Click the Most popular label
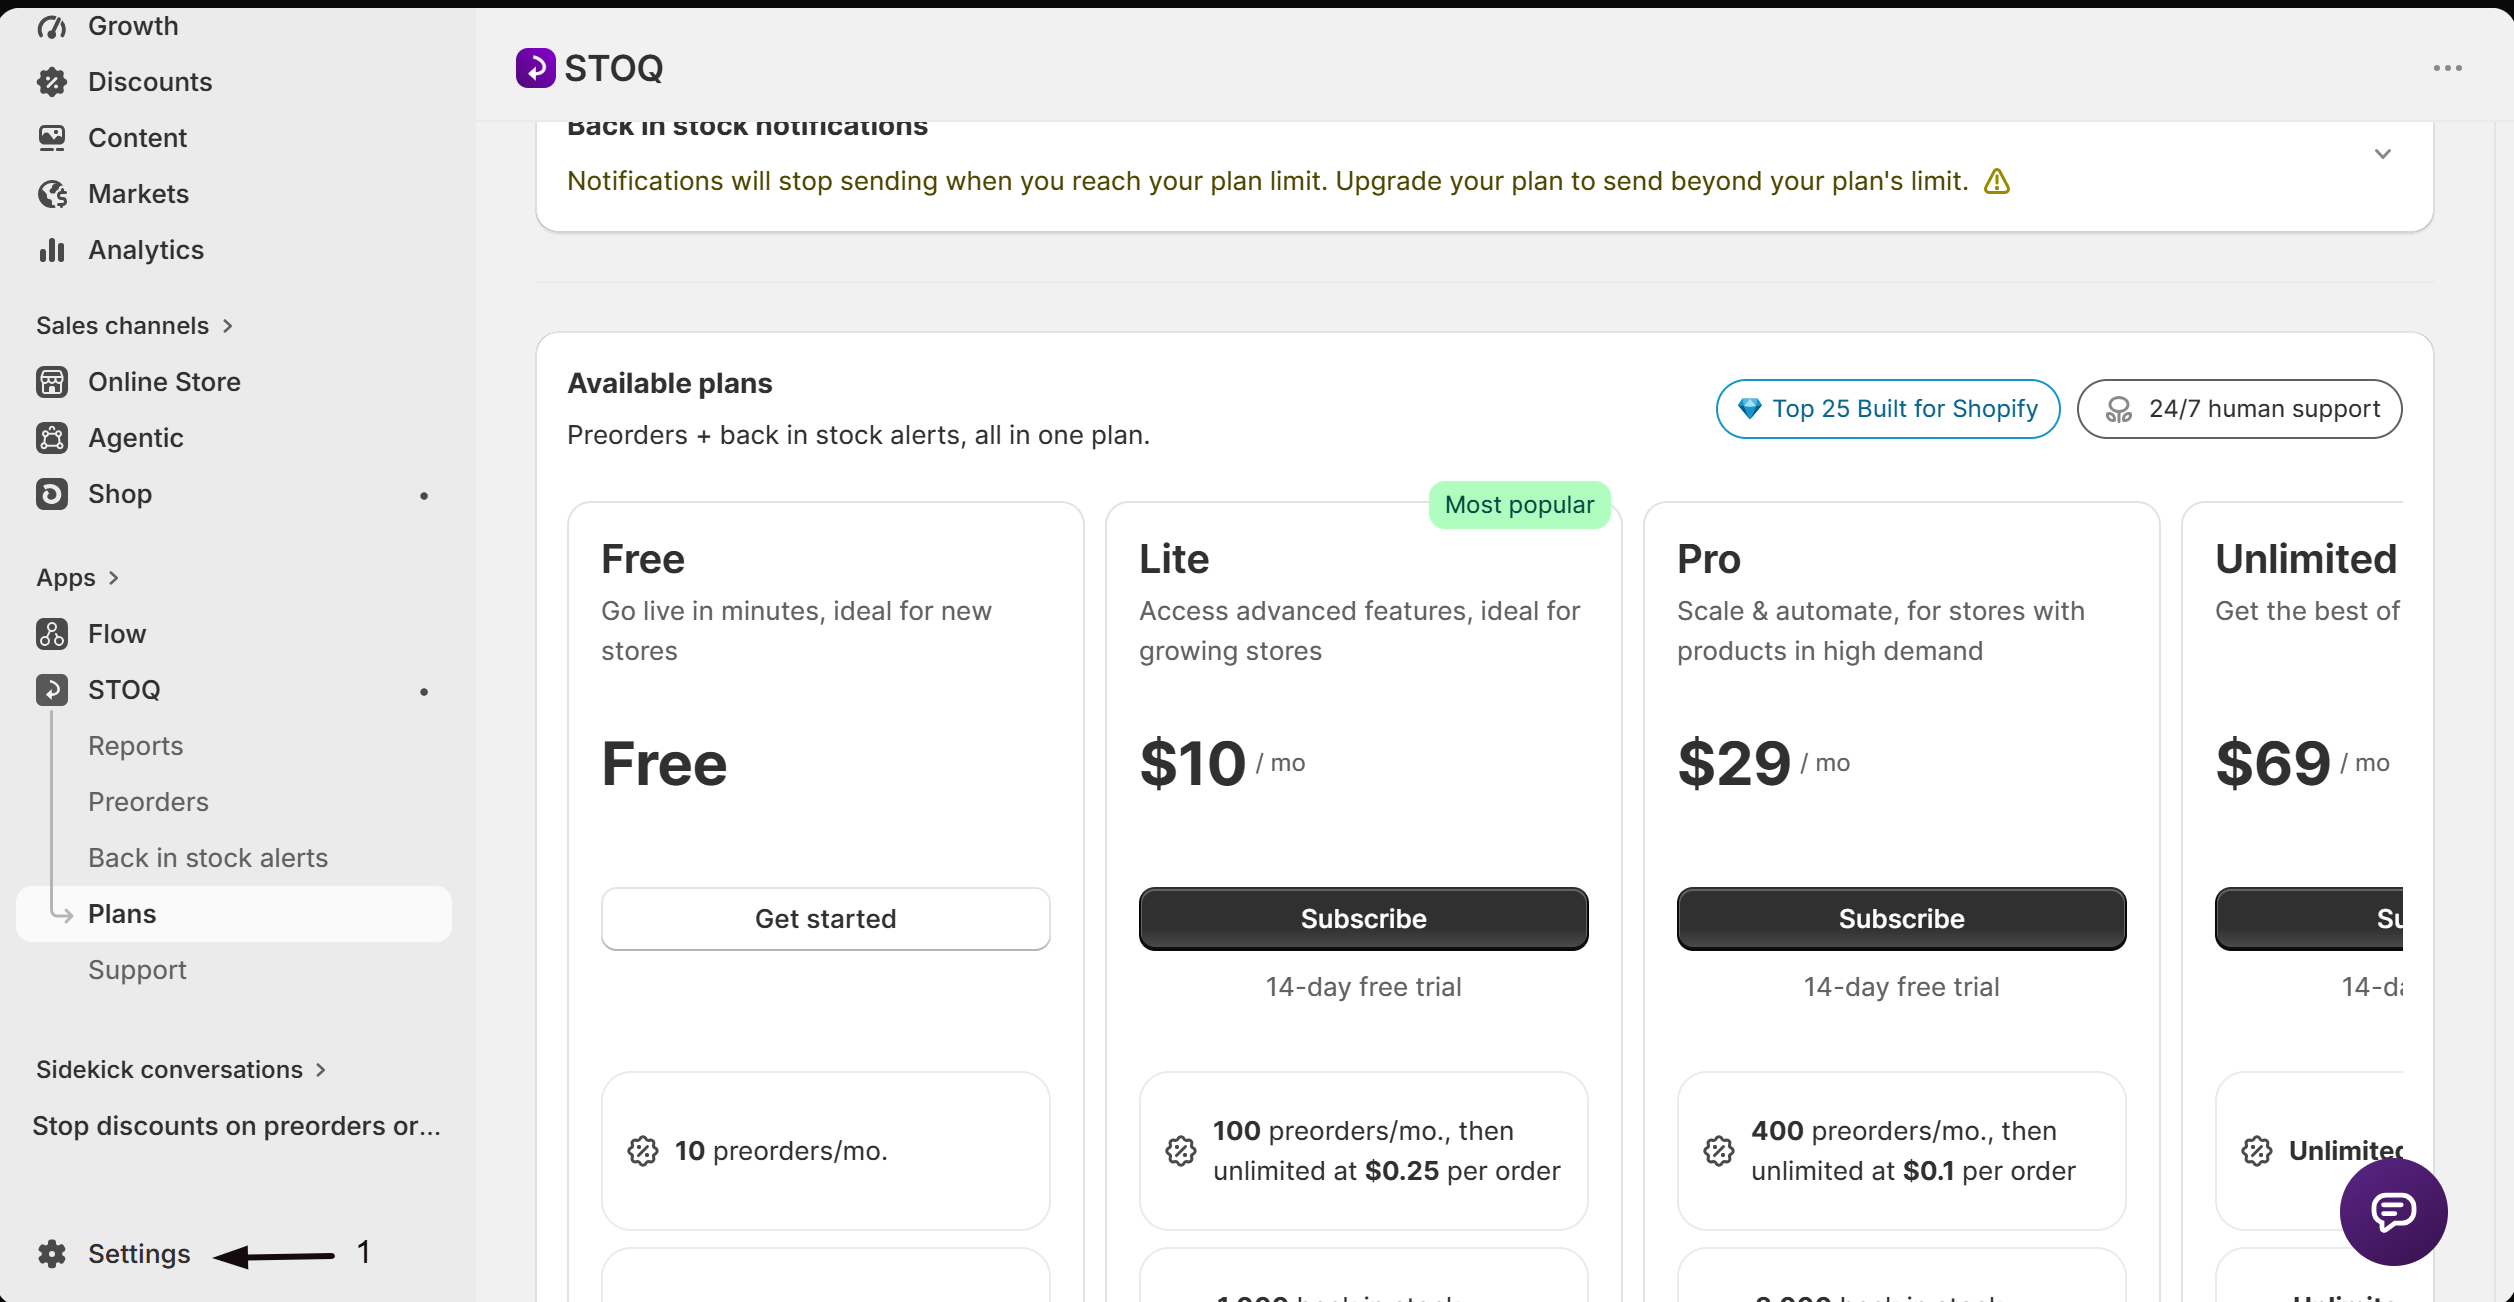Image resolution: width=2514 pixels, height=1302 pixels. pyautogui.click(x=1520, y=505)
